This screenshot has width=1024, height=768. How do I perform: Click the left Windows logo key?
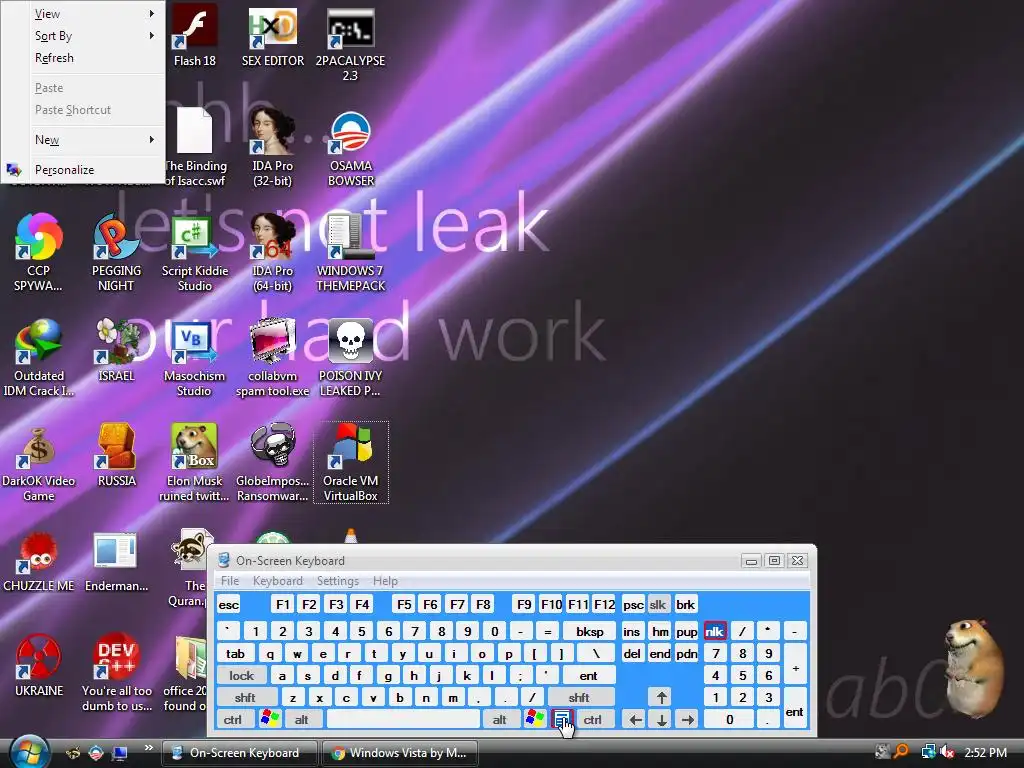click(x=270, y=720)
